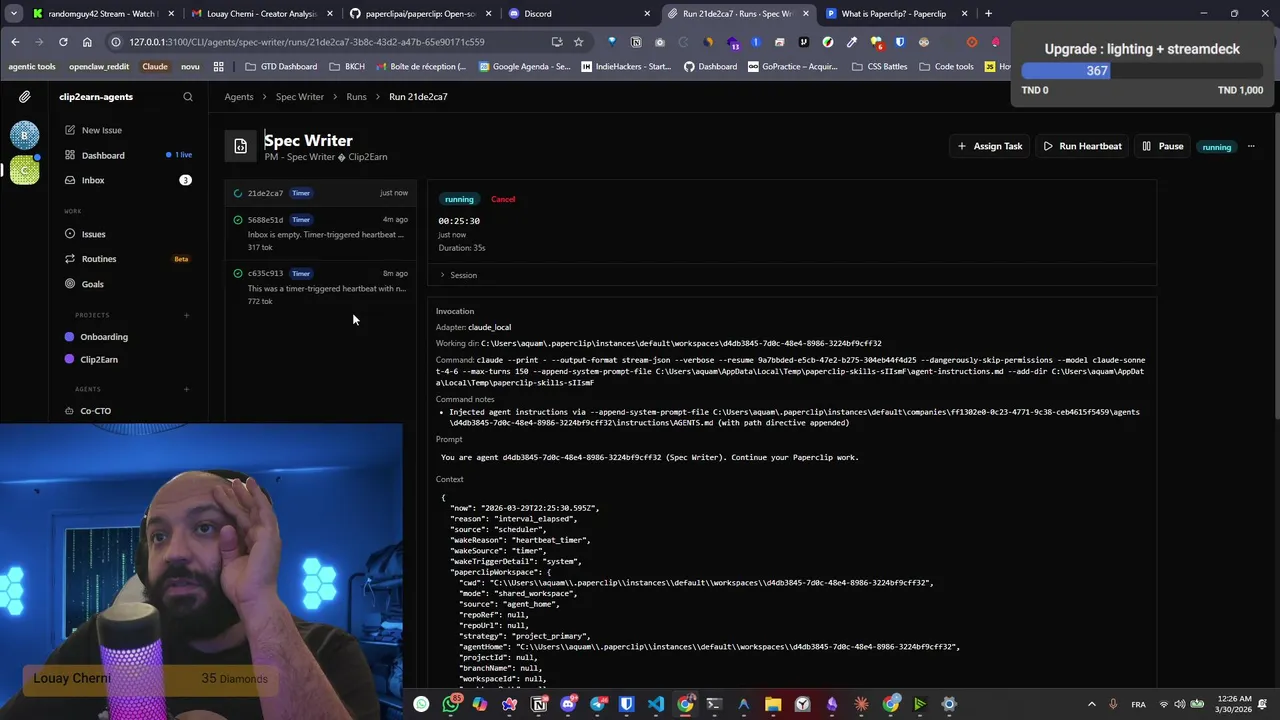
Task: Go to browser home page
Action: [x=87, y=42]
